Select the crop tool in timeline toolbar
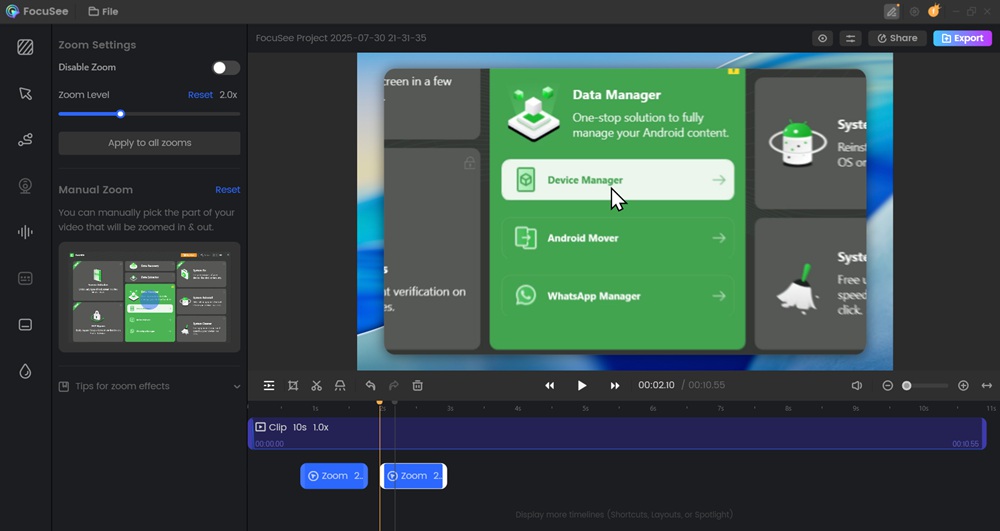This screenshot has height=531, width=1000. click(x=293, y=386)
